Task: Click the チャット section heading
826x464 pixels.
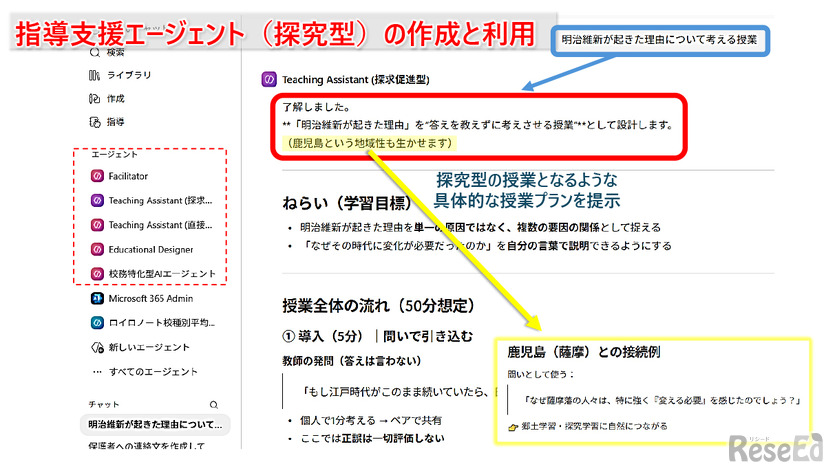Action: pyautogui.click(x=104, y=404)
